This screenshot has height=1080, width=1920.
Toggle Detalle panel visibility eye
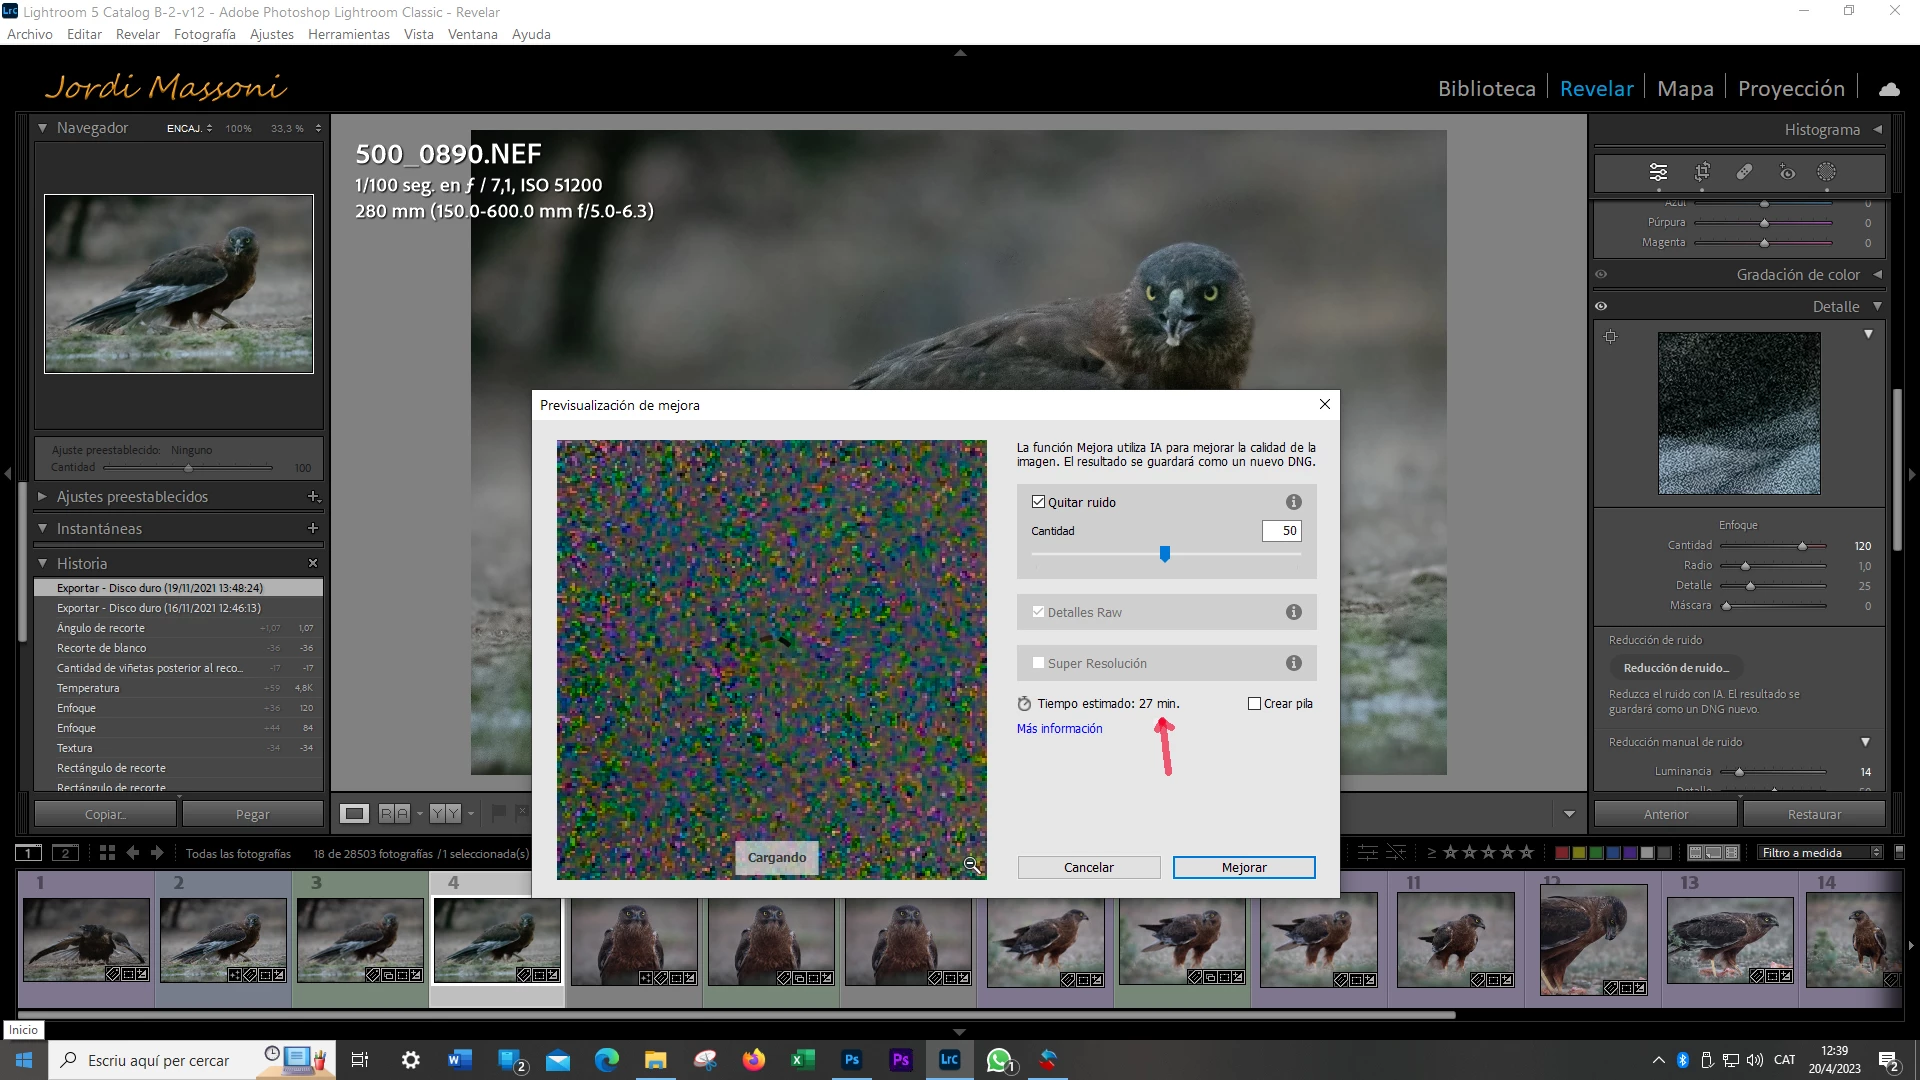(x=1601, y=306)
